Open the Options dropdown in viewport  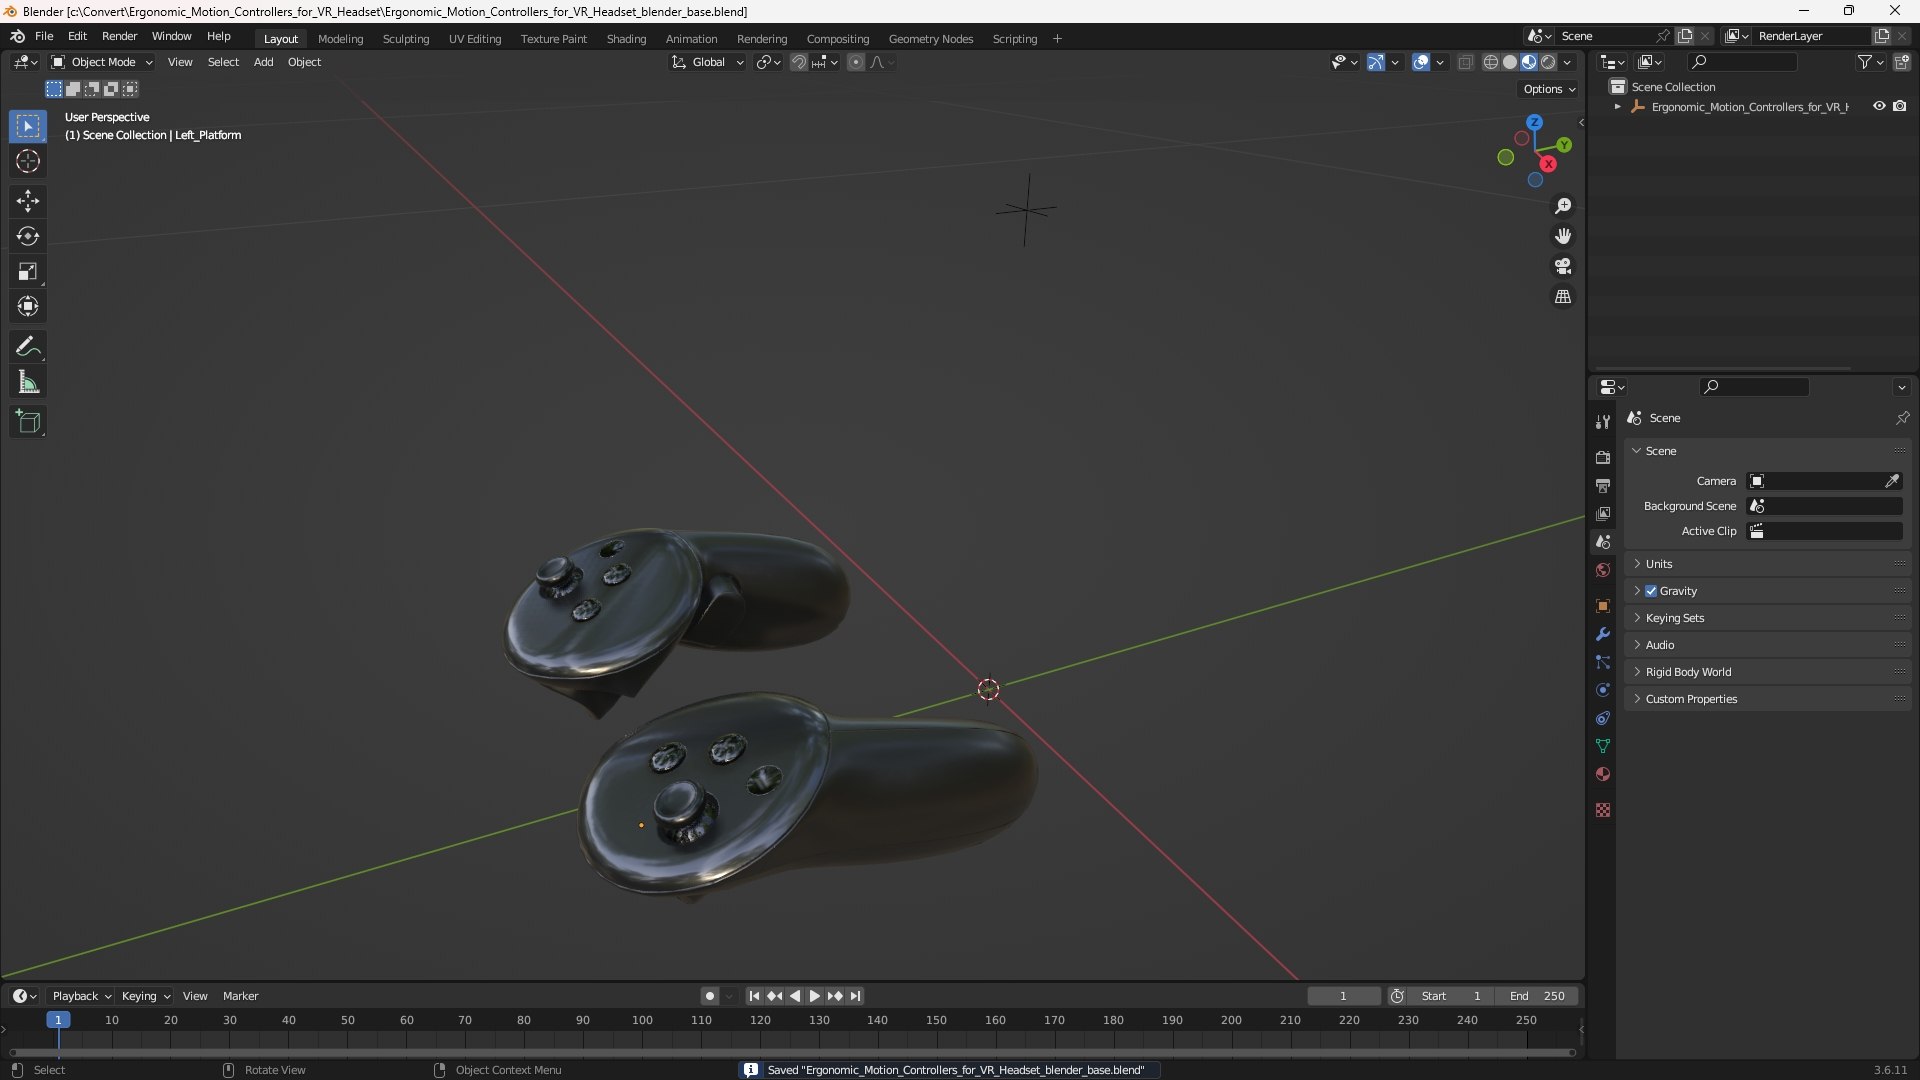[x=1549, y=89]
